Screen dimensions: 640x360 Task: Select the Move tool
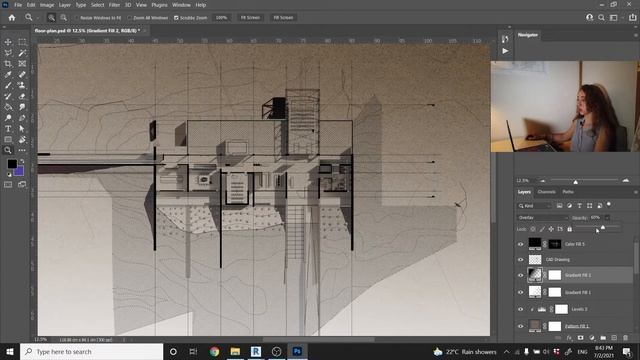click(8, 42)
